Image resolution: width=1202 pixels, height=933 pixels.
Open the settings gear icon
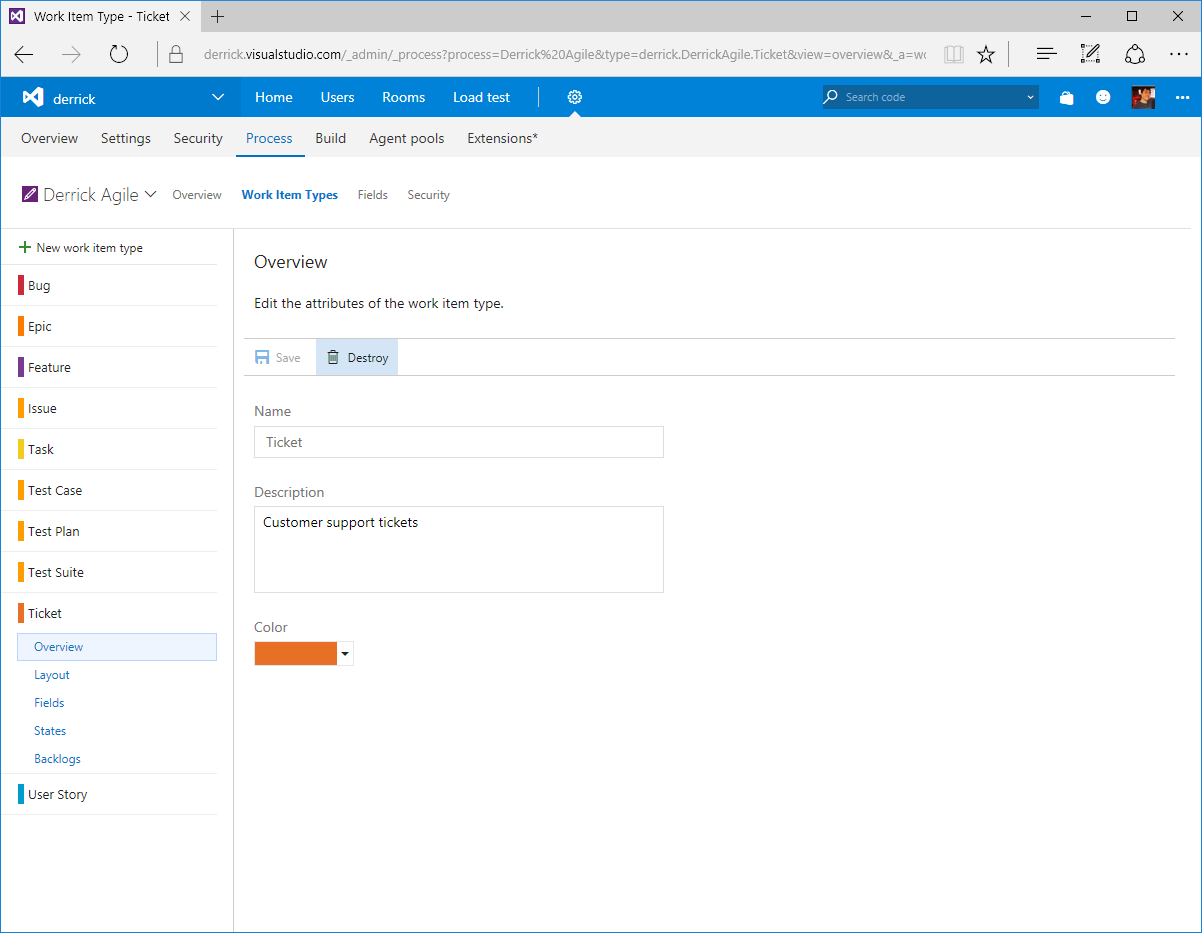pos(574,97)
